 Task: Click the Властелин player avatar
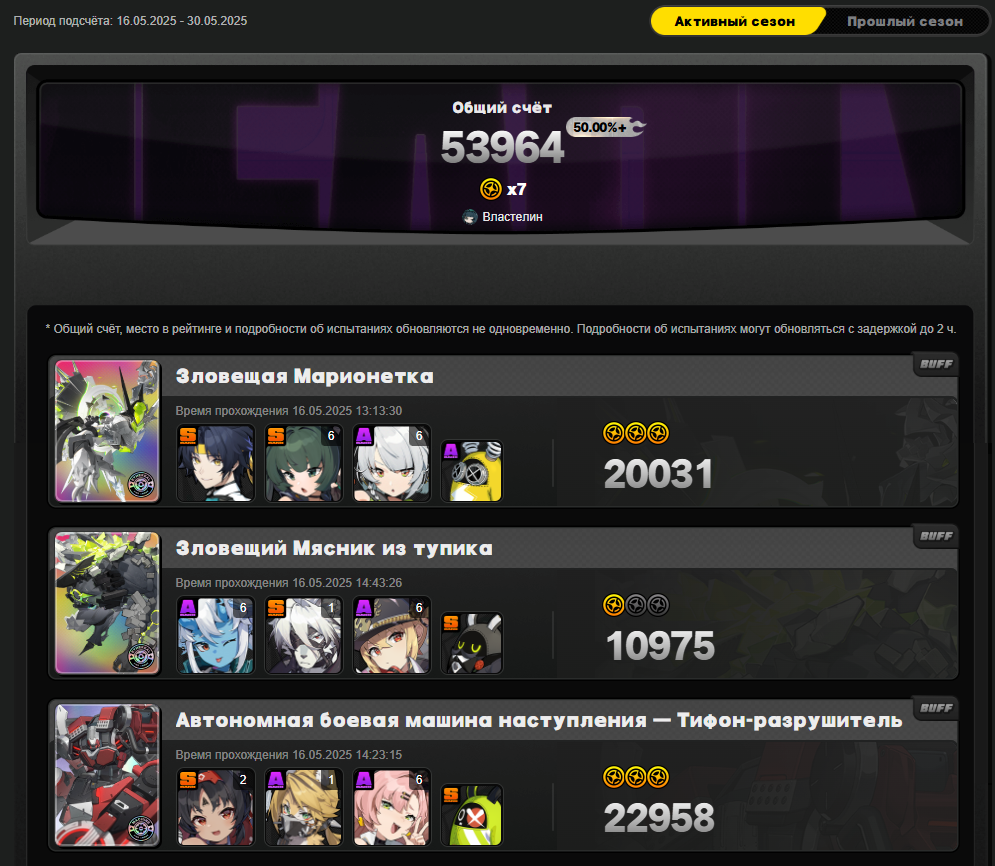pyautogui.click(x=470, y=217)
